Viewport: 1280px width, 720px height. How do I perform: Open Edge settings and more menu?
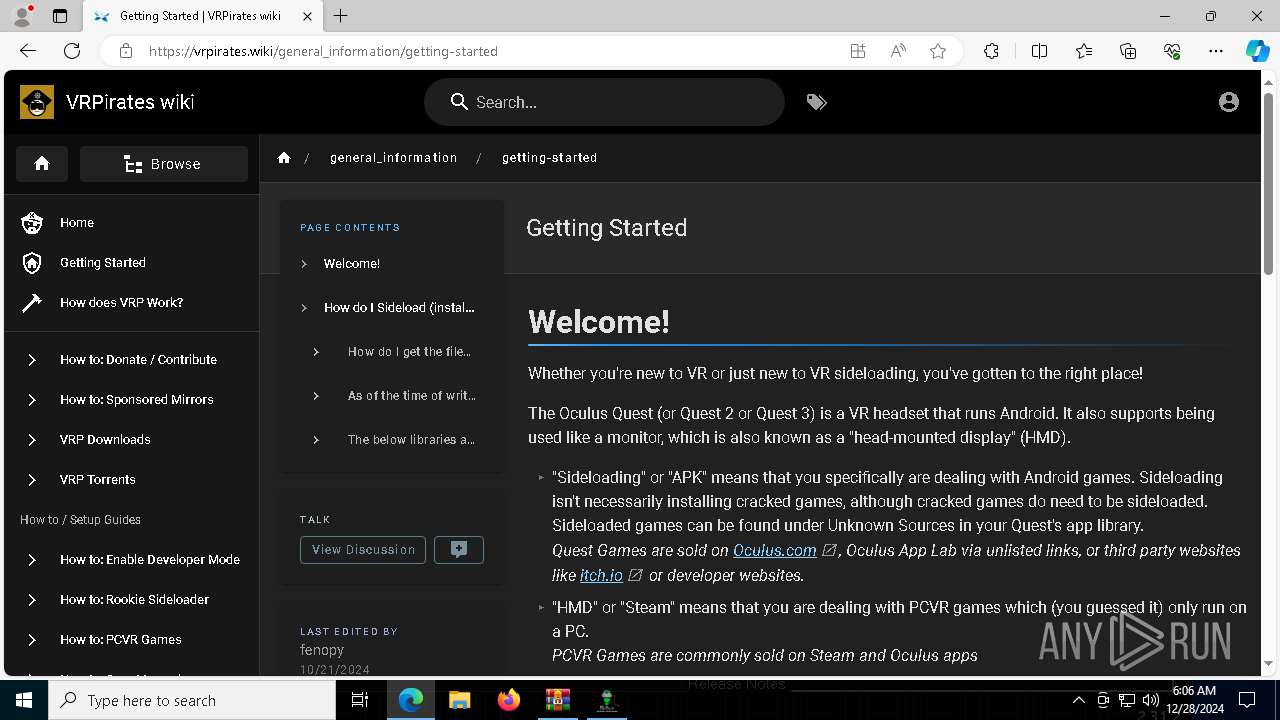[1216, 51]
